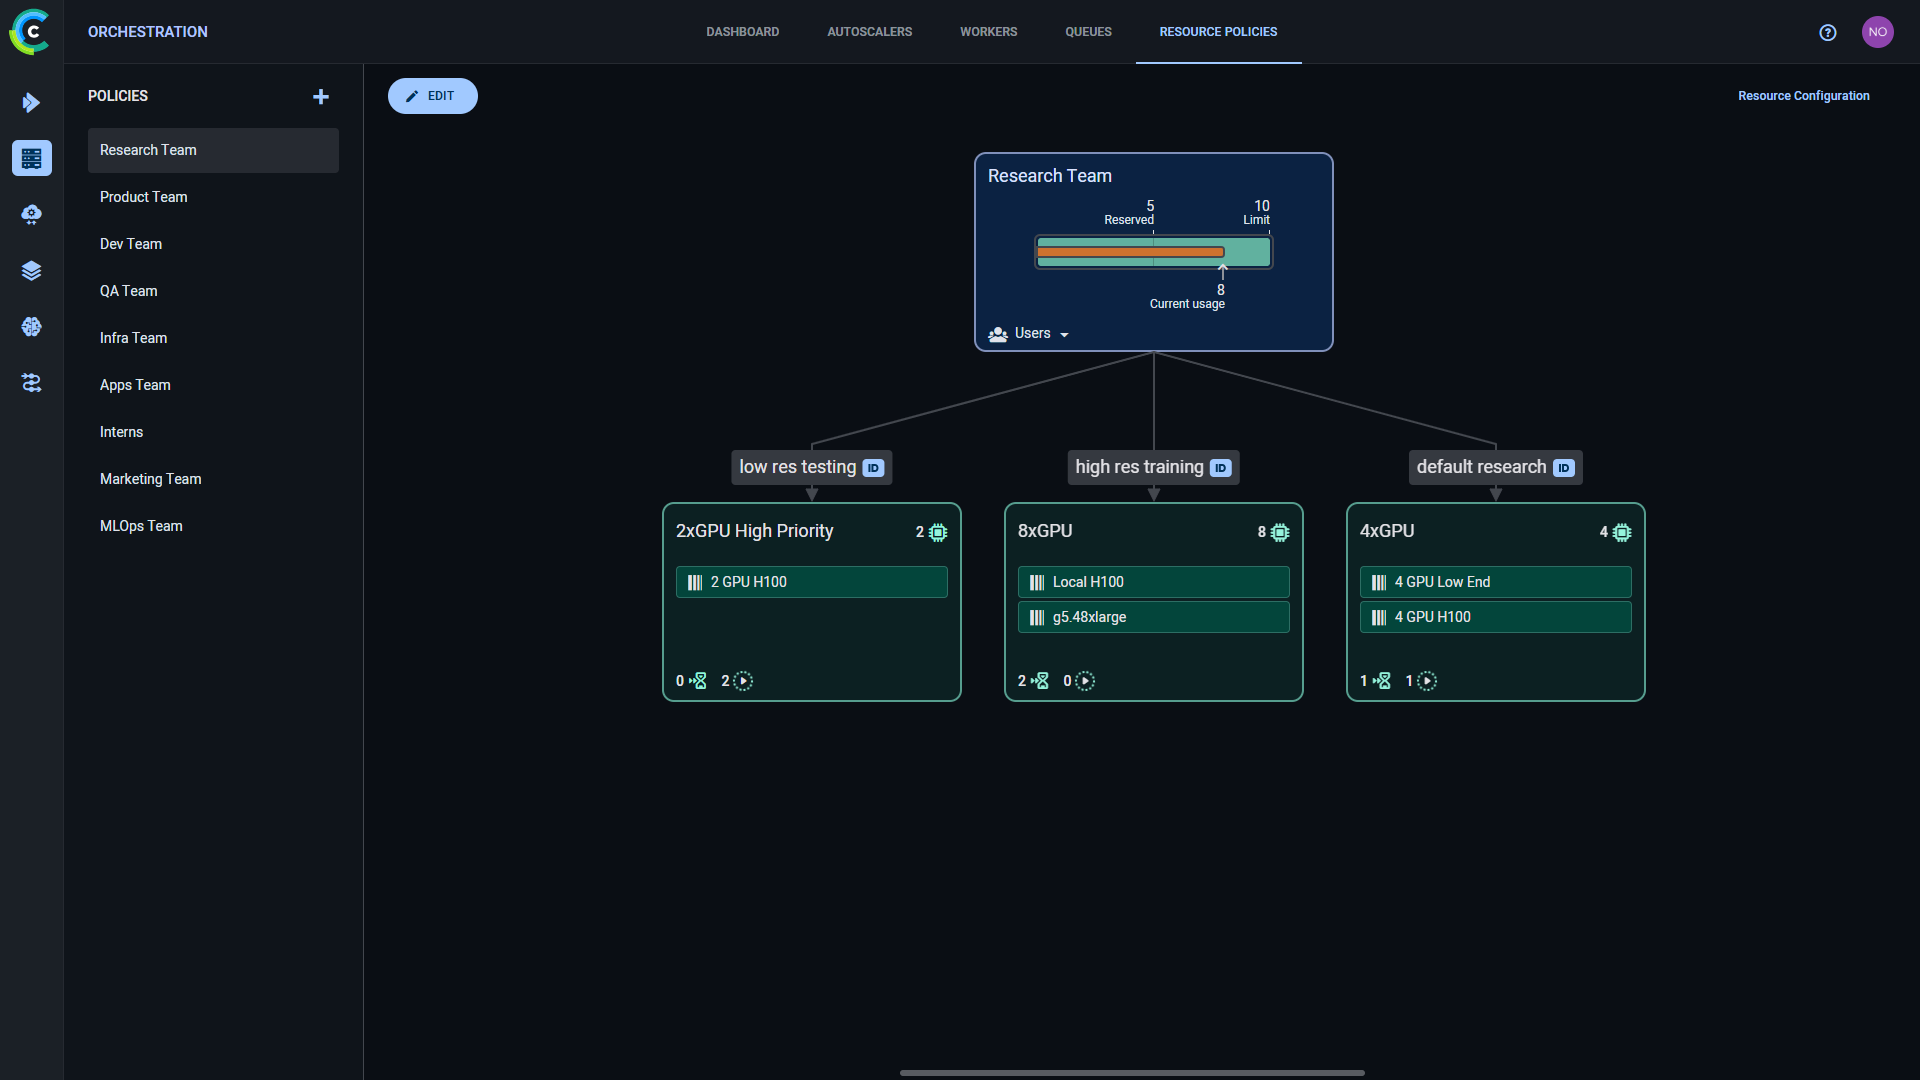Open the datasets layers icon in sidebar
Screen dimensions: 1920x1080
click(31, 271)
